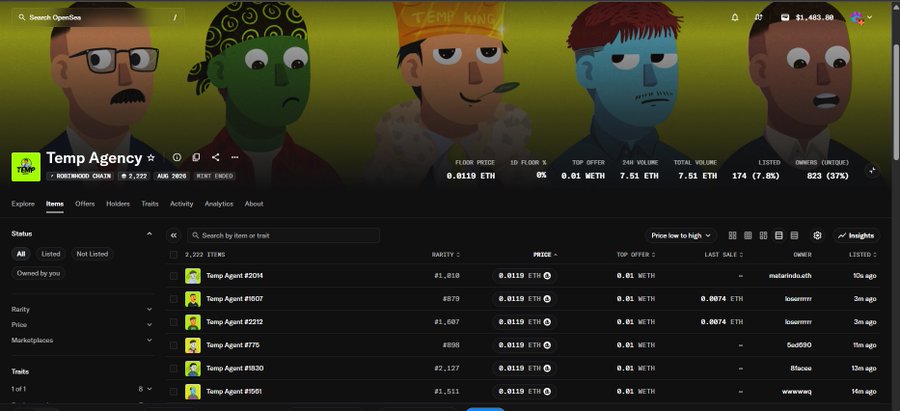Expand the Price filter
The width and height of the screenshot is (900, 411).
point(82,325)
